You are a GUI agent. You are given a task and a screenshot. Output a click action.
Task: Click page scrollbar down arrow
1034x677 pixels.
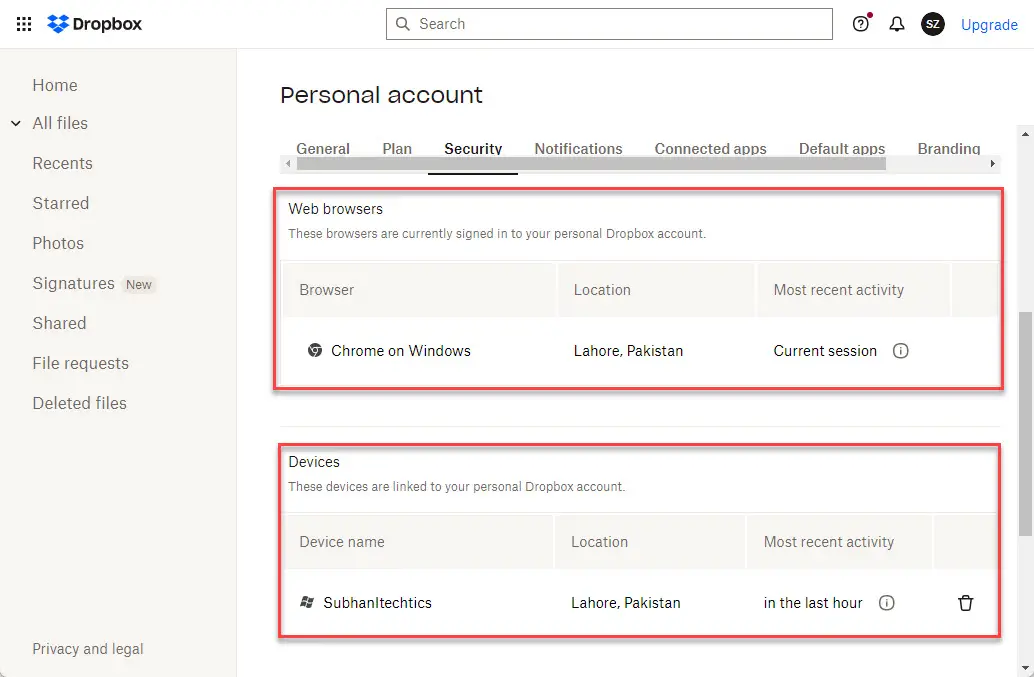click(1025, 668)
